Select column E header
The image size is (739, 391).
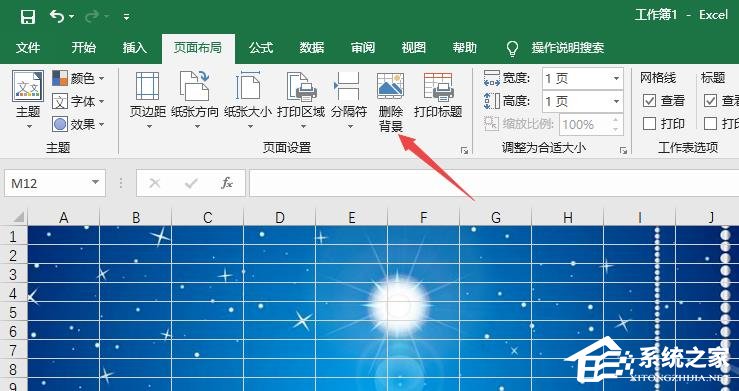point(352,217)
